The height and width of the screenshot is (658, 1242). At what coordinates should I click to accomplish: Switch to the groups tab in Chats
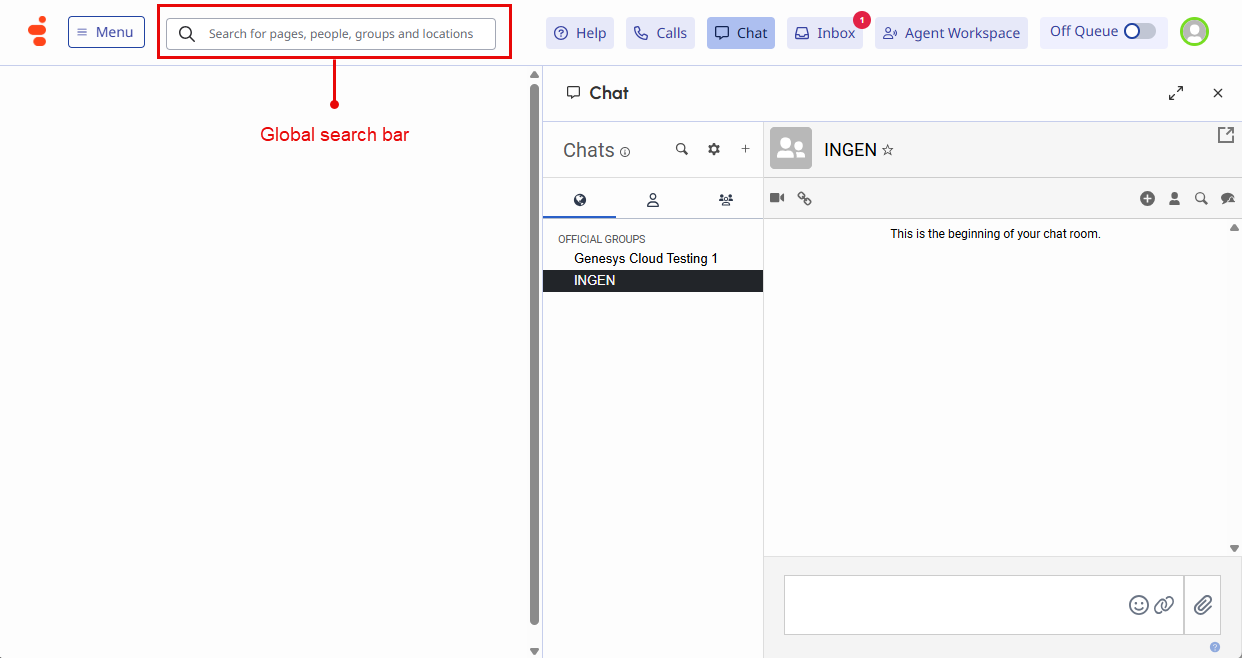726,200
